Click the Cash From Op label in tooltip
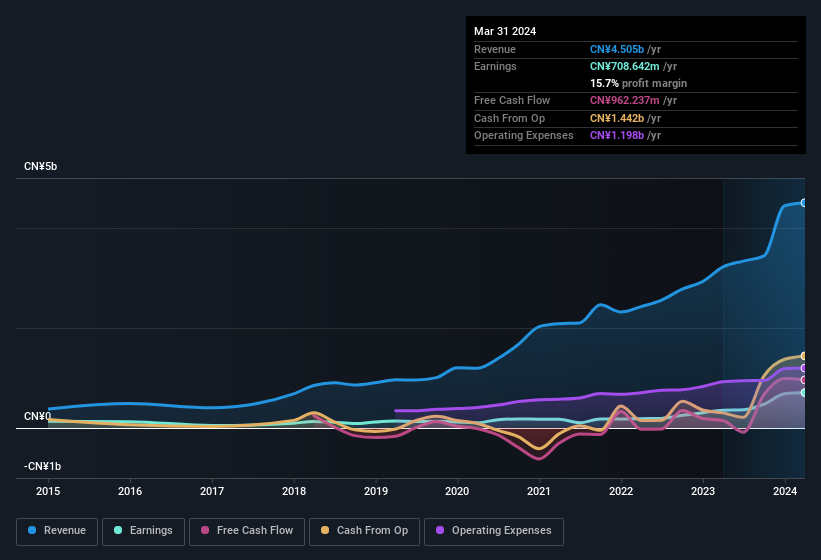This screenshot has height=560, width=821. pyautogui.click(x=509, y=118)
